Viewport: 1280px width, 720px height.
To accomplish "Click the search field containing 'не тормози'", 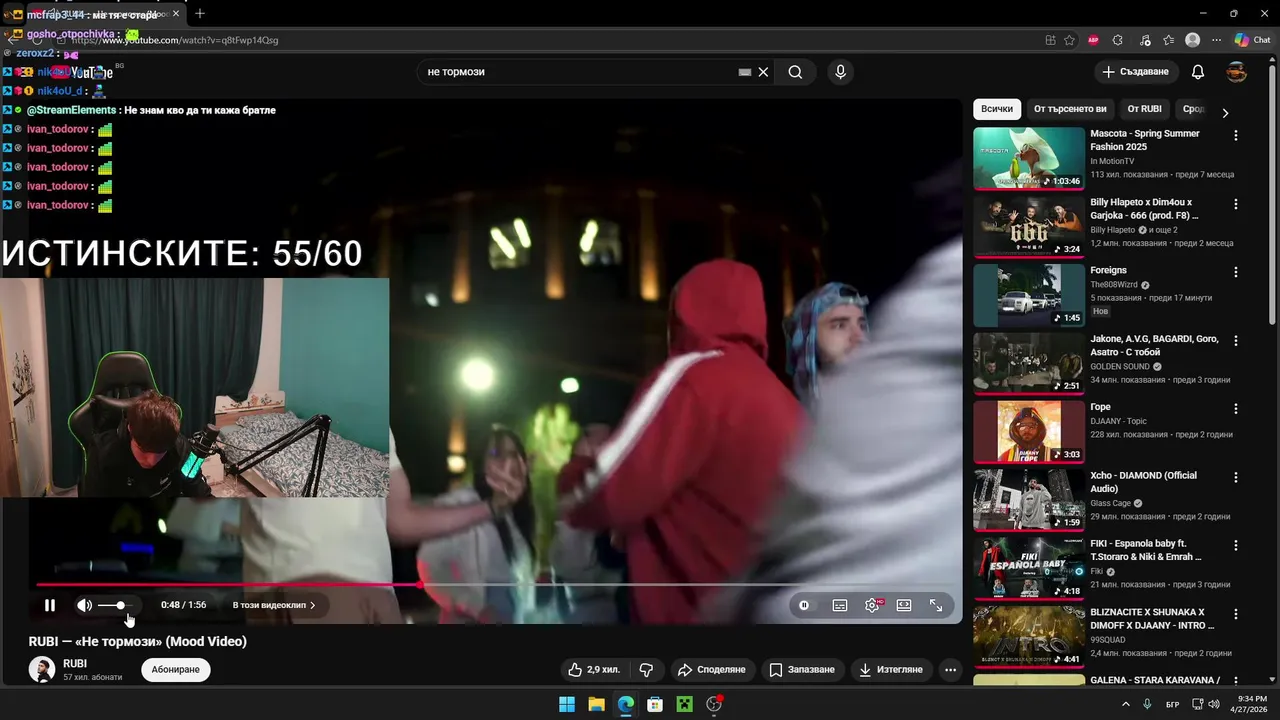I will (x=580, y=72).
